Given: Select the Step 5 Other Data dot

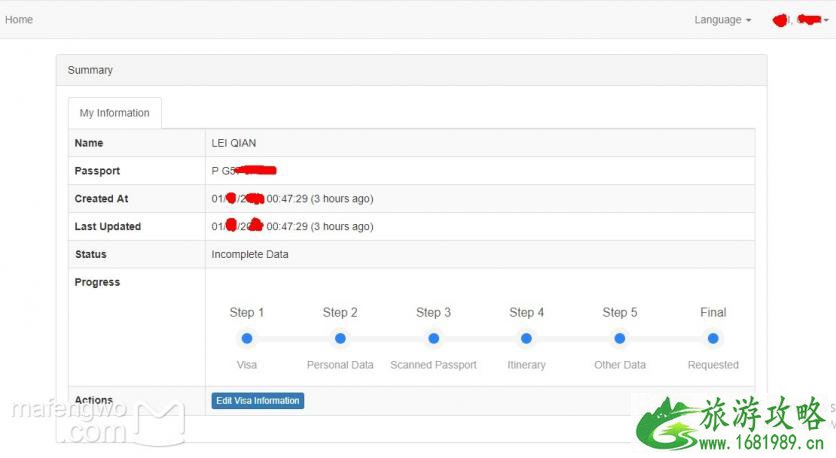Looking at the screenshot, I should tap(620, 339).
